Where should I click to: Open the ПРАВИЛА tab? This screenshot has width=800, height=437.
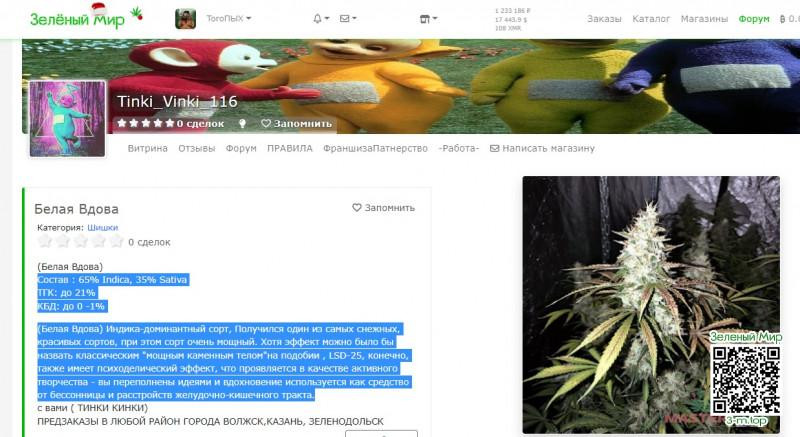click(290, 148)
